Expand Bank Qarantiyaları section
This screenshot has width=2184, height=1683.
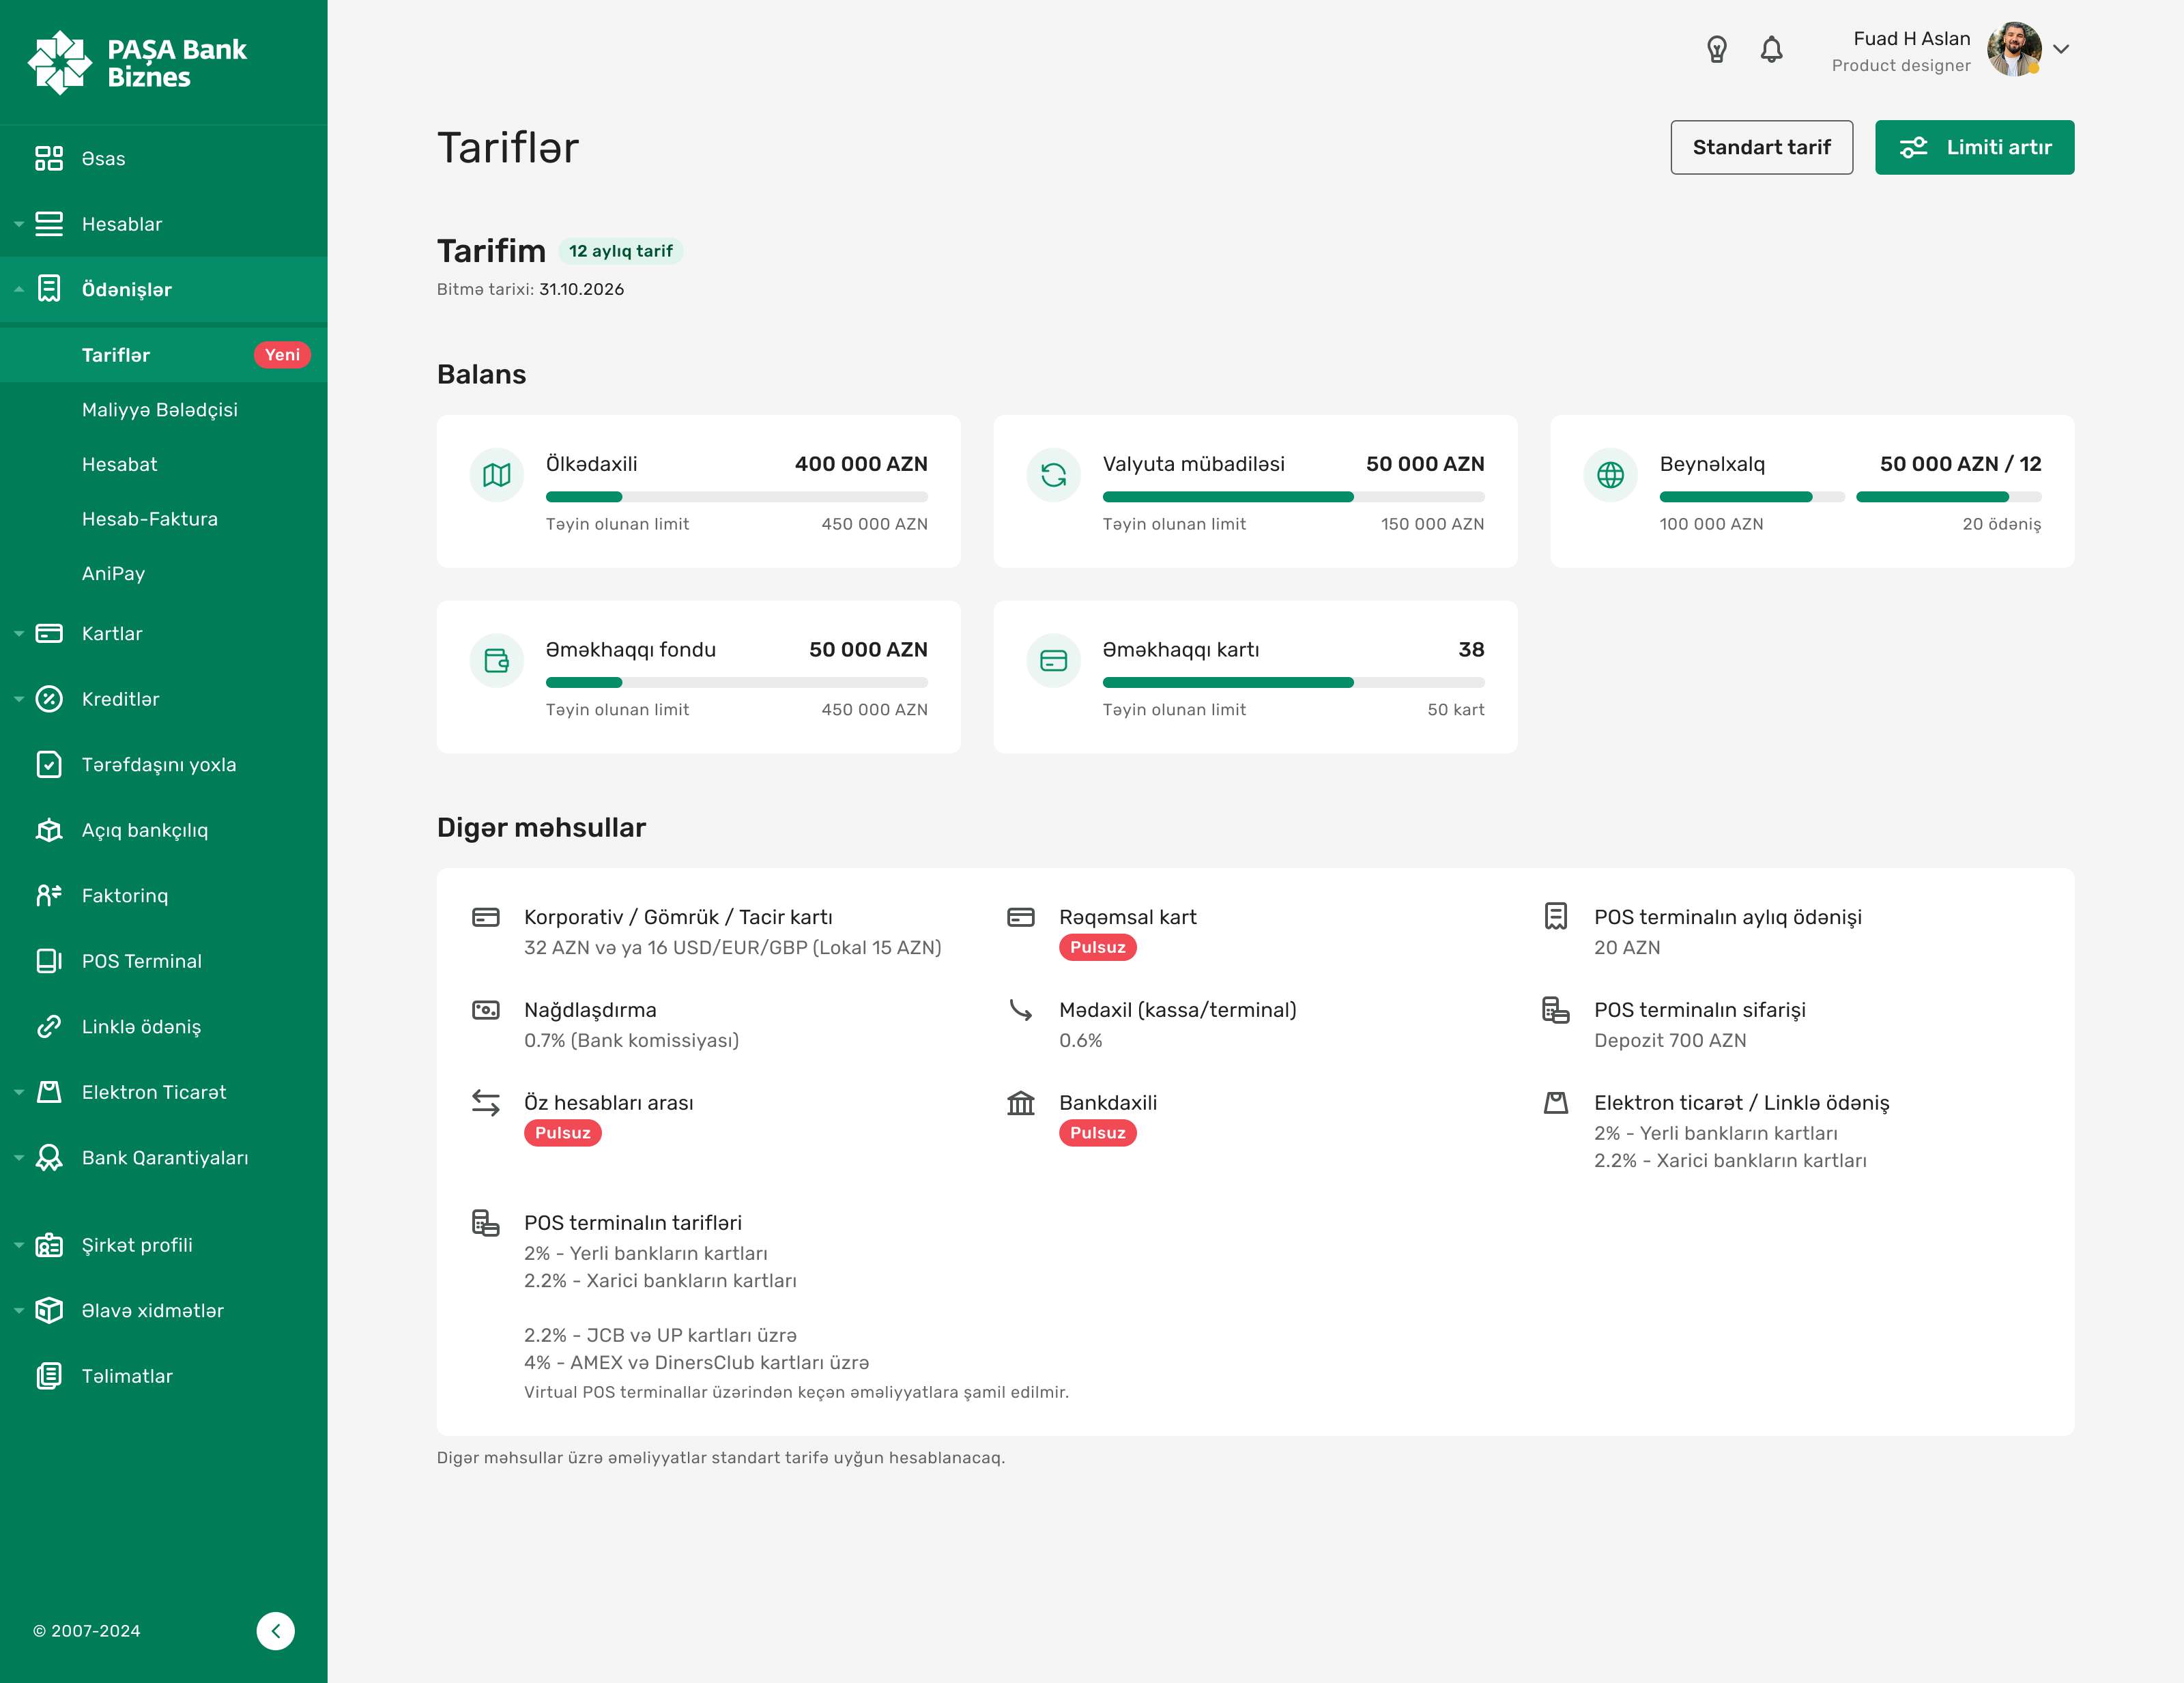[x=165, y=1157]
